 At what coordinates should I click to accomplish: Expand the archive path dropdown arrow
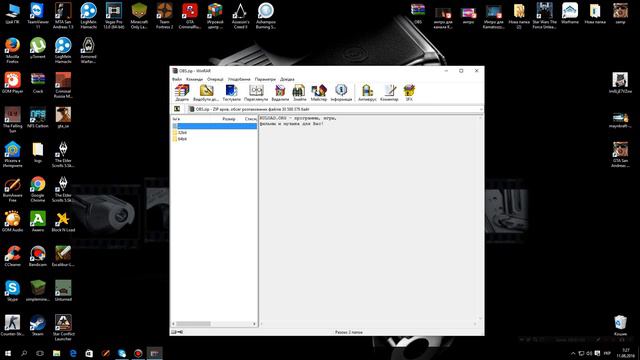(481, 109)
